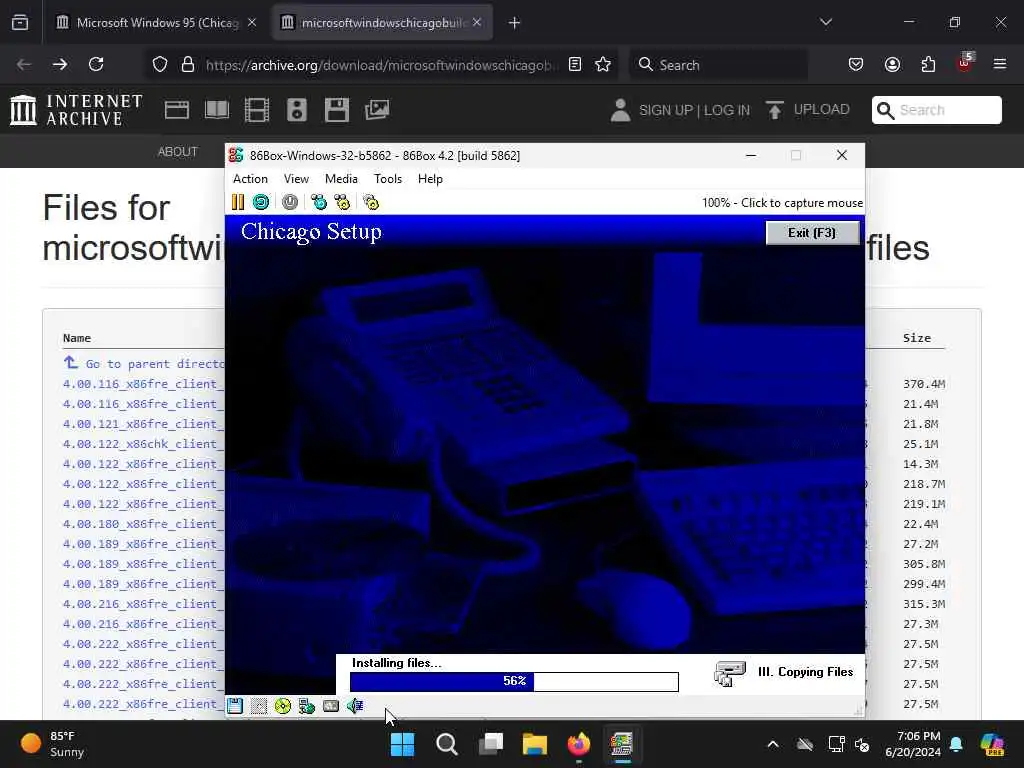Open the Firefox extensions puzzle icon

(x=928, y=64)
